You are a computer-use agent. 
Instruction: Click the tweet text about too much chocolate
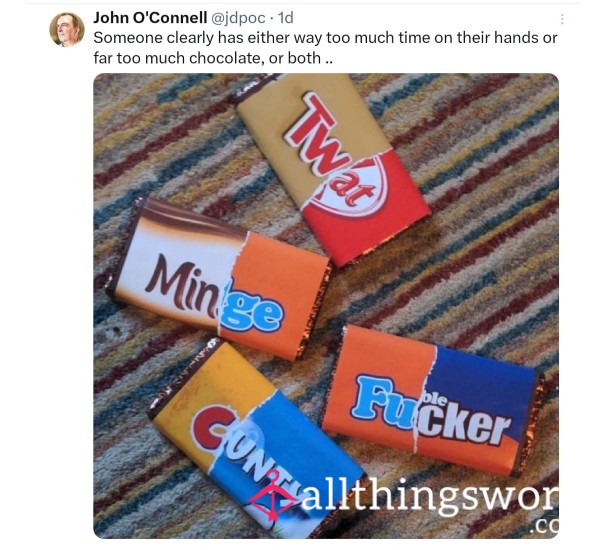click(x=325, y=48)
